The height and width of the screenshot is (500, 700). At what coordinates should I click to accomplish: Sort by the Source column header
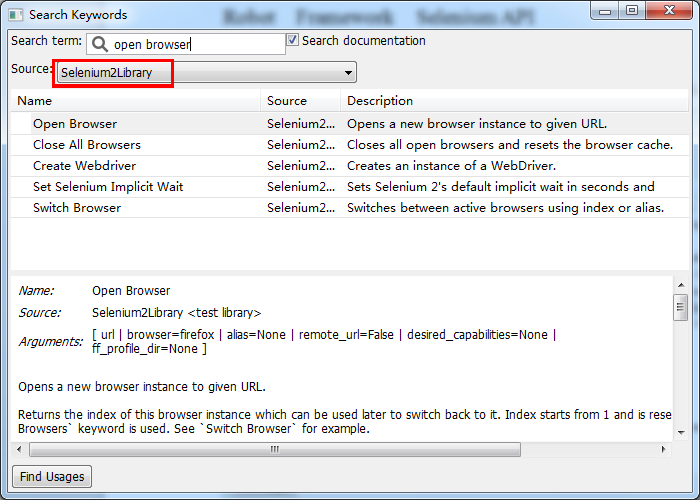pos(300,101)
